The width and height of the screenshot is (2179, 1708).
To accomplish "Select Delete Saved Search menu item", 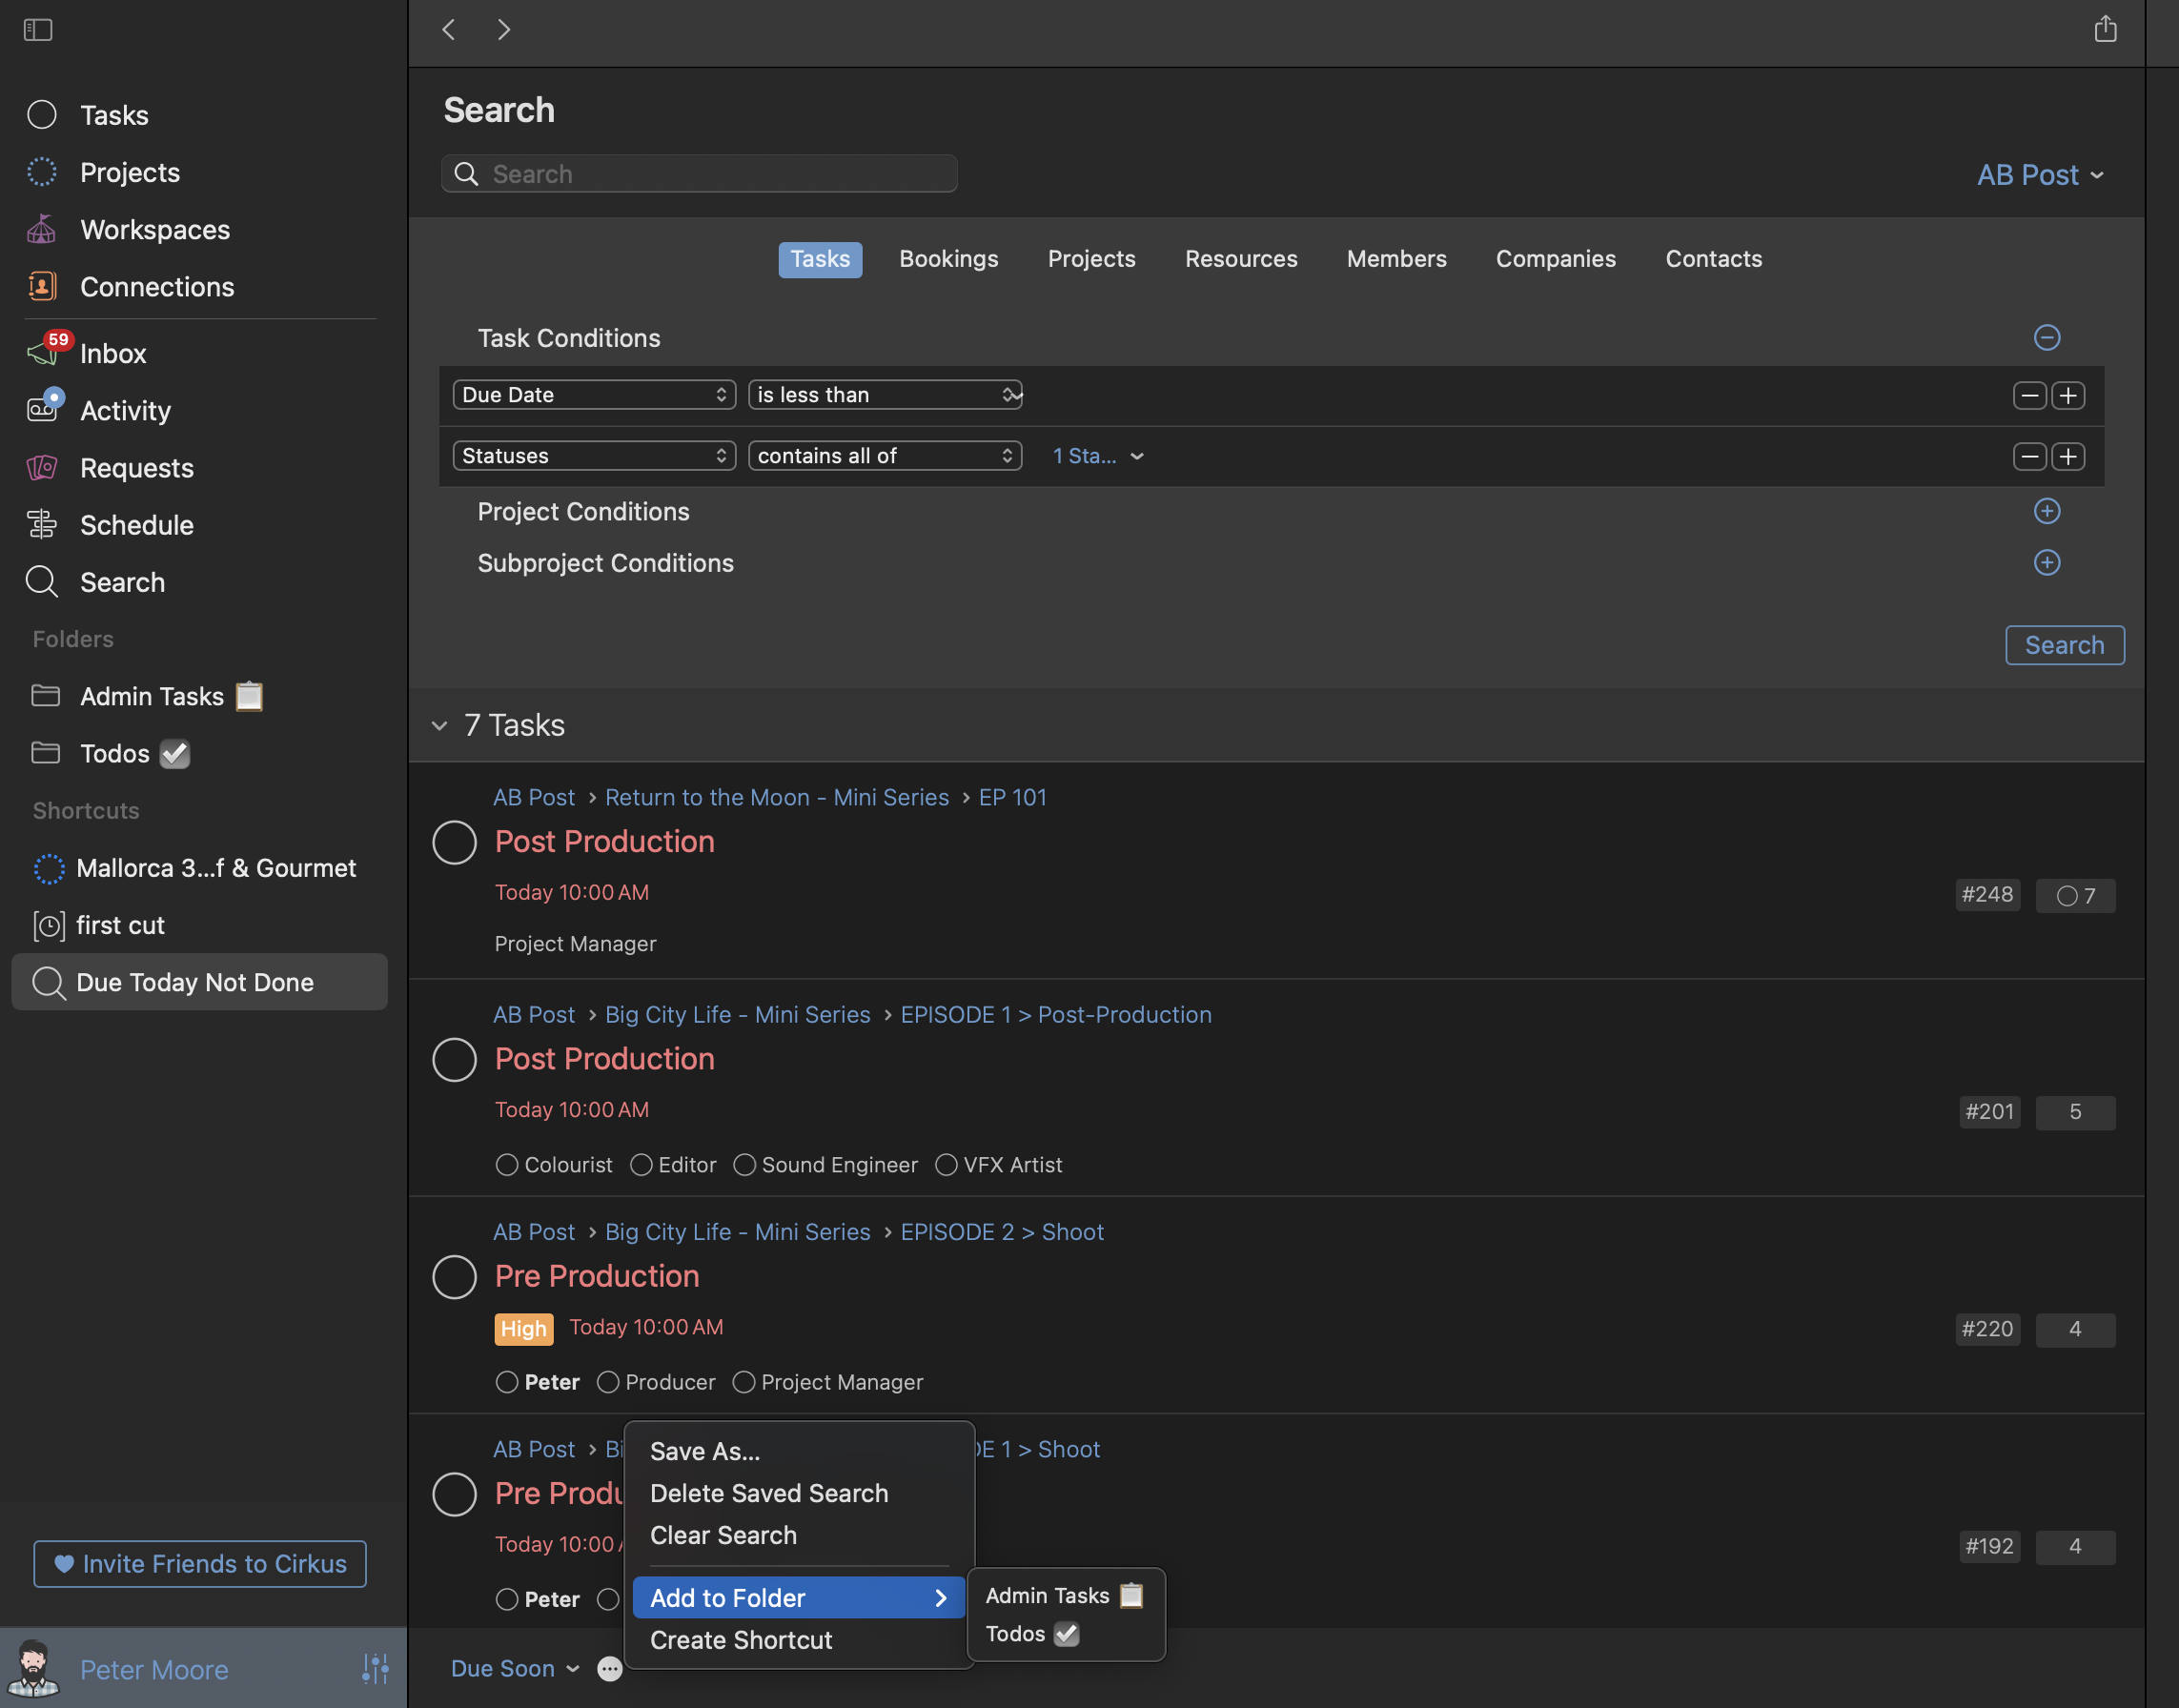I will pos(768,1493).
